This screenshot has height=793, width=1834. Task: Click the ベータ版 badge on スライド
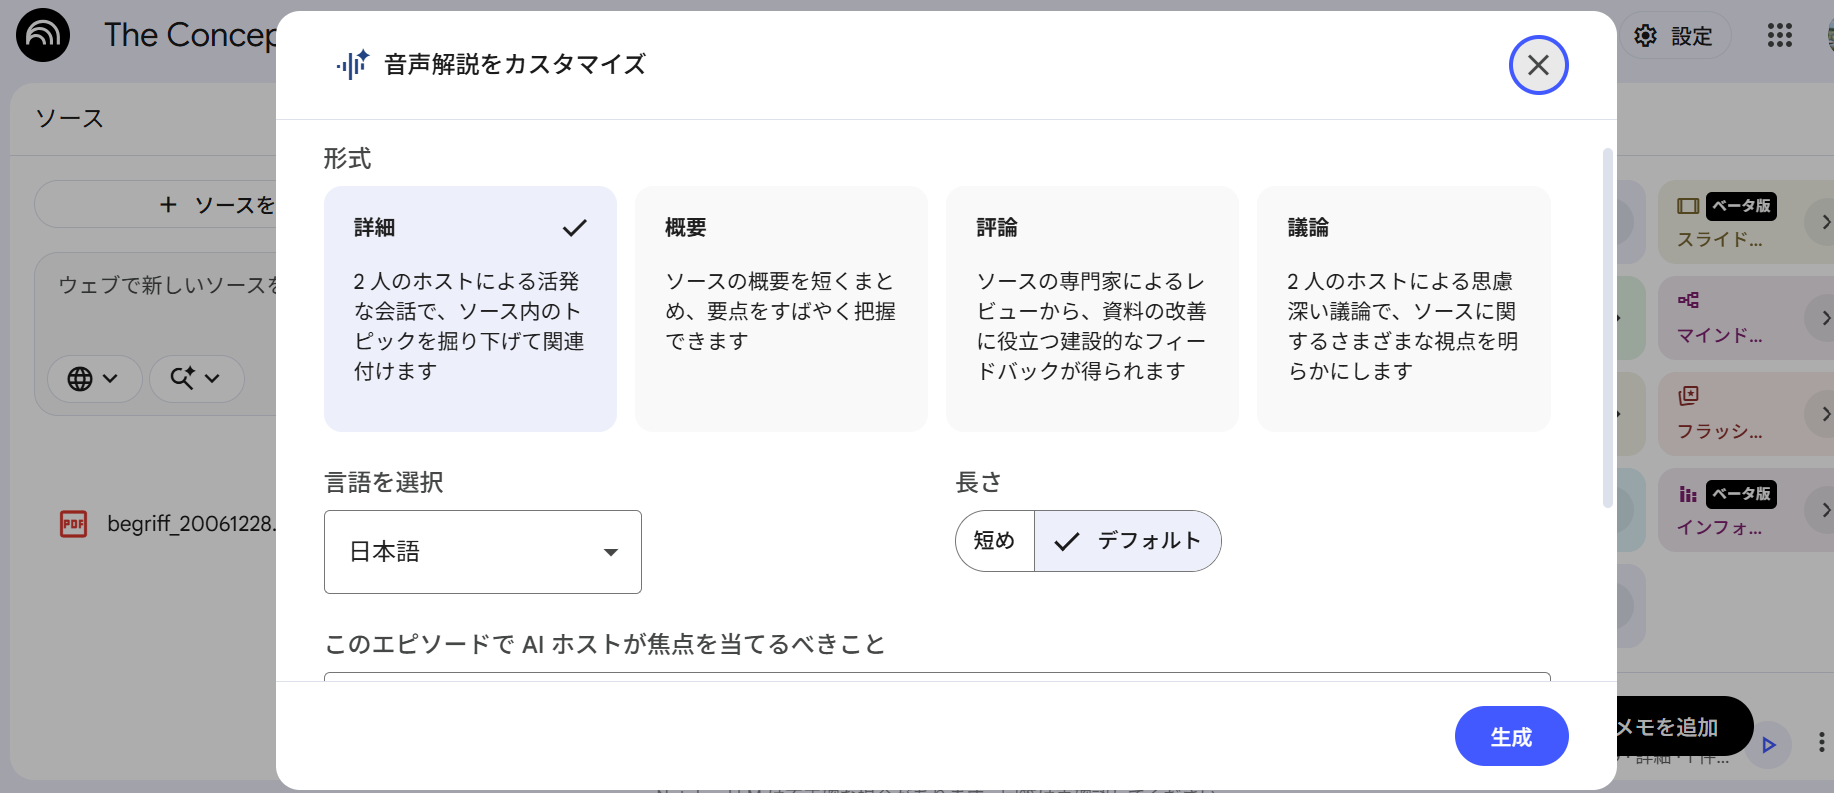1741,206
